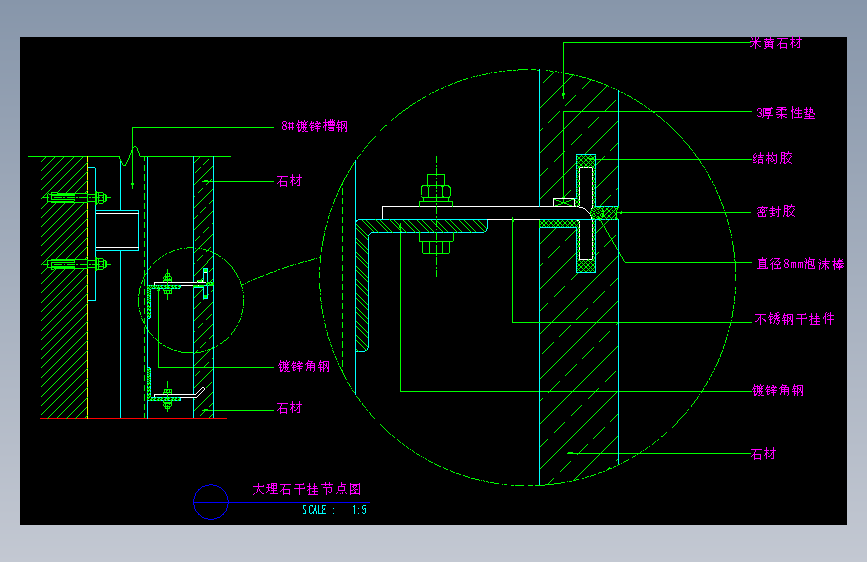Select the 3厚柔性垫 label
The image size is (867, 562).
click(786, 113)
